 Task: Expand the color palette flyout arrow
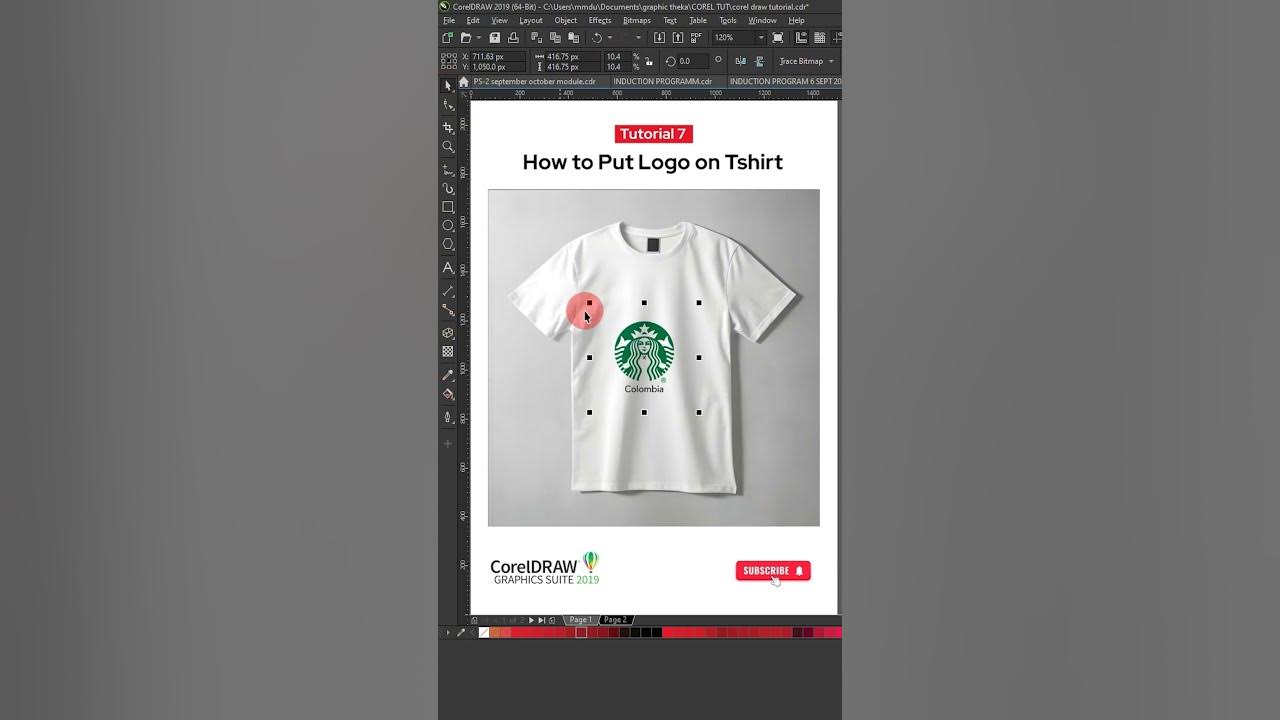[x=448, y=632]
